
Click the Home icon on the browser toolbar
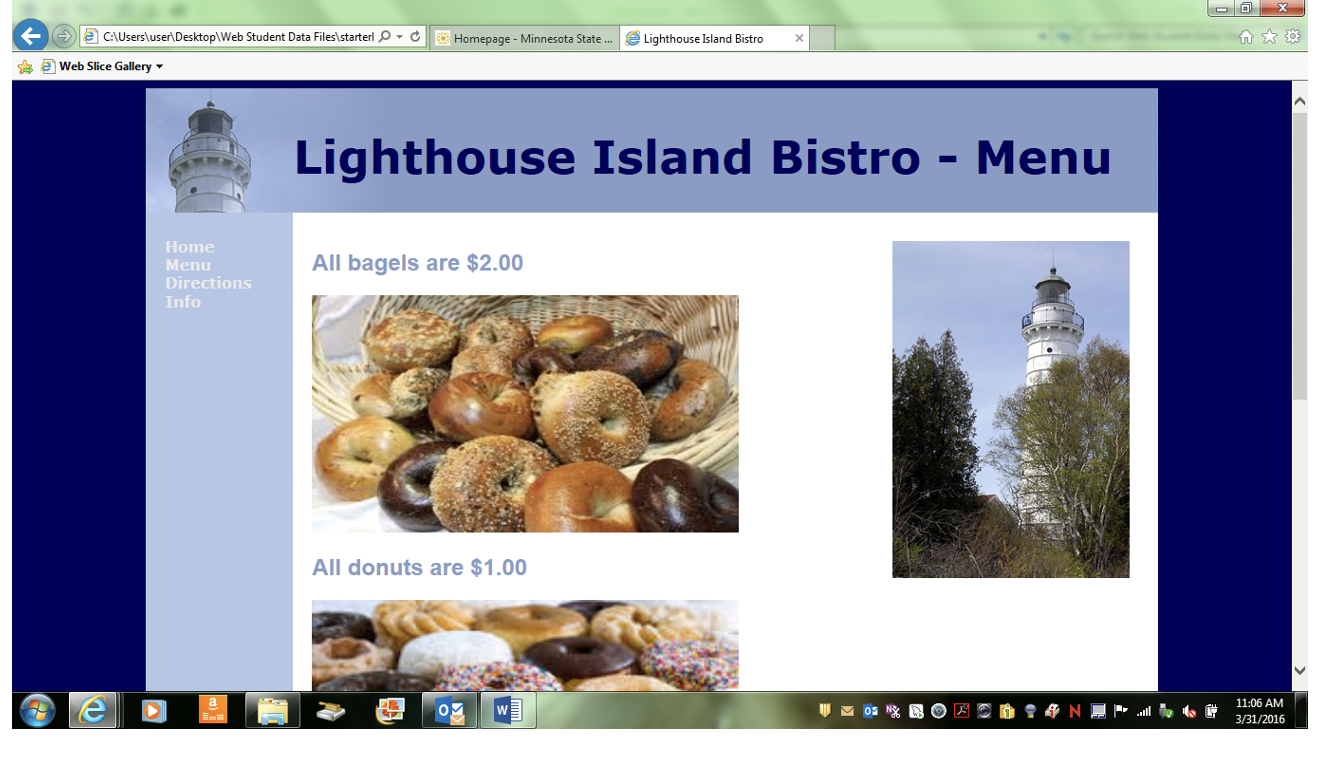click(1247, 34)
